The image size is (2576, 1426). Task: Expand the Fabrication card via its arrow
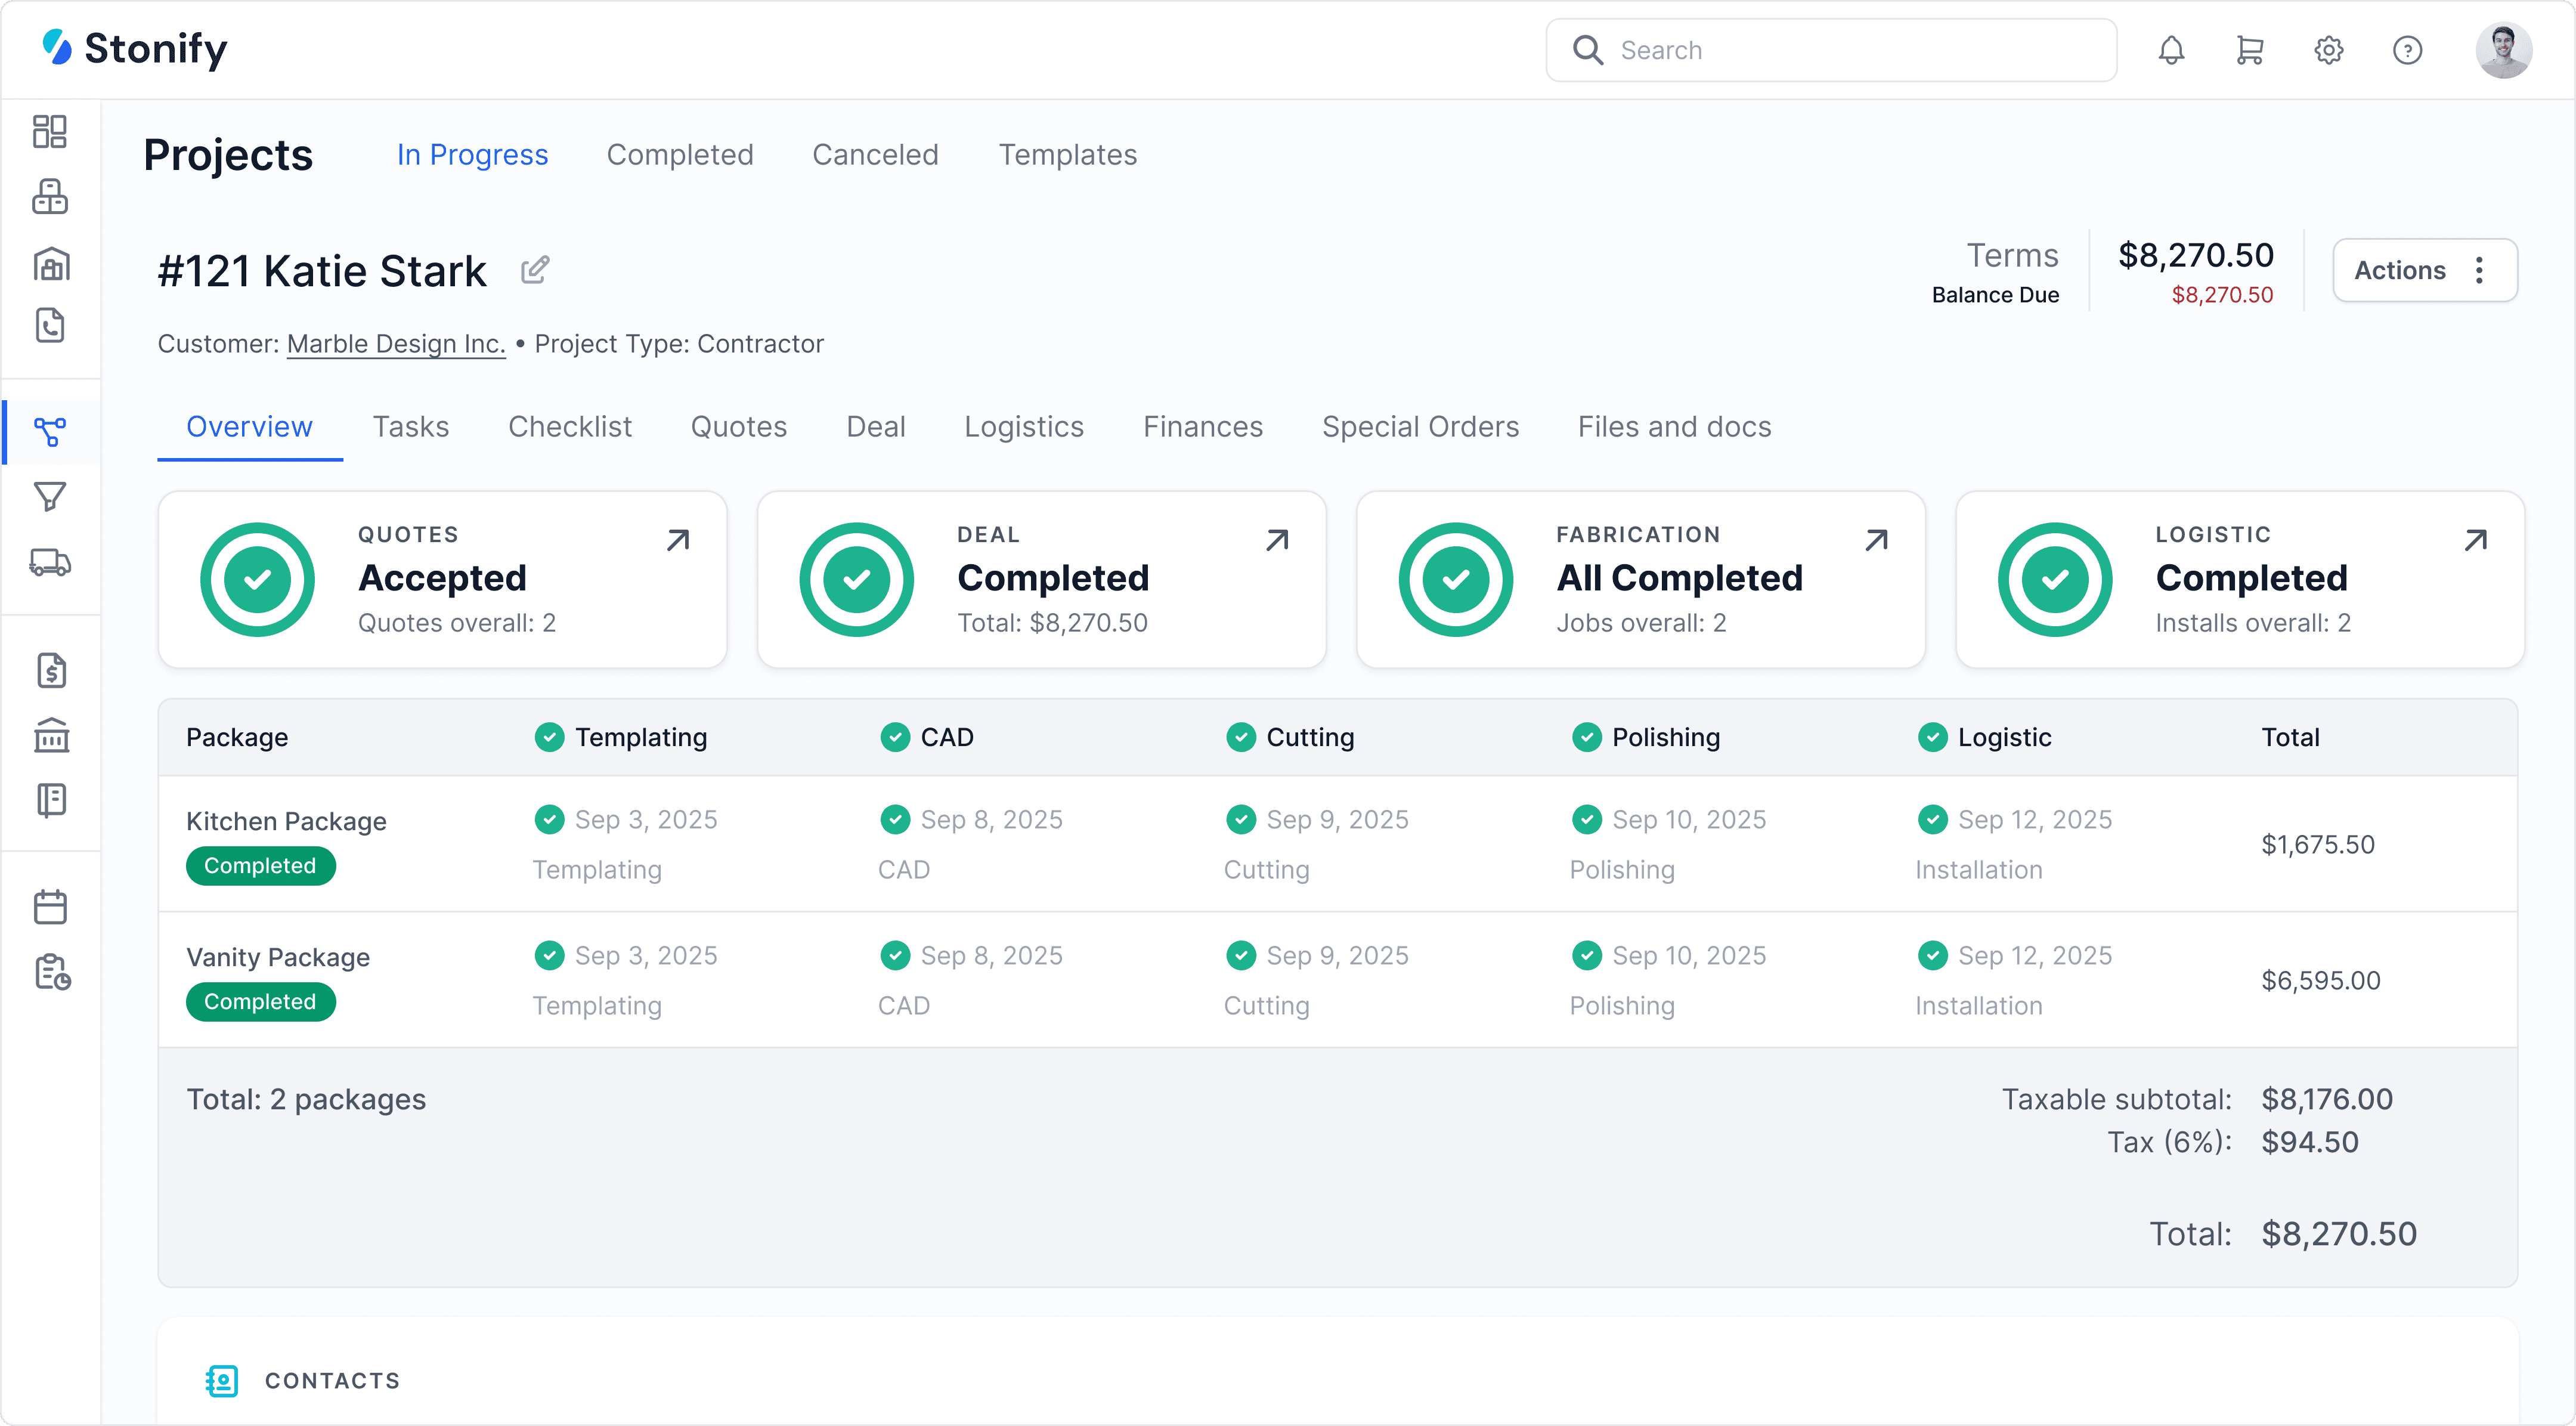tap(1876, 540)
